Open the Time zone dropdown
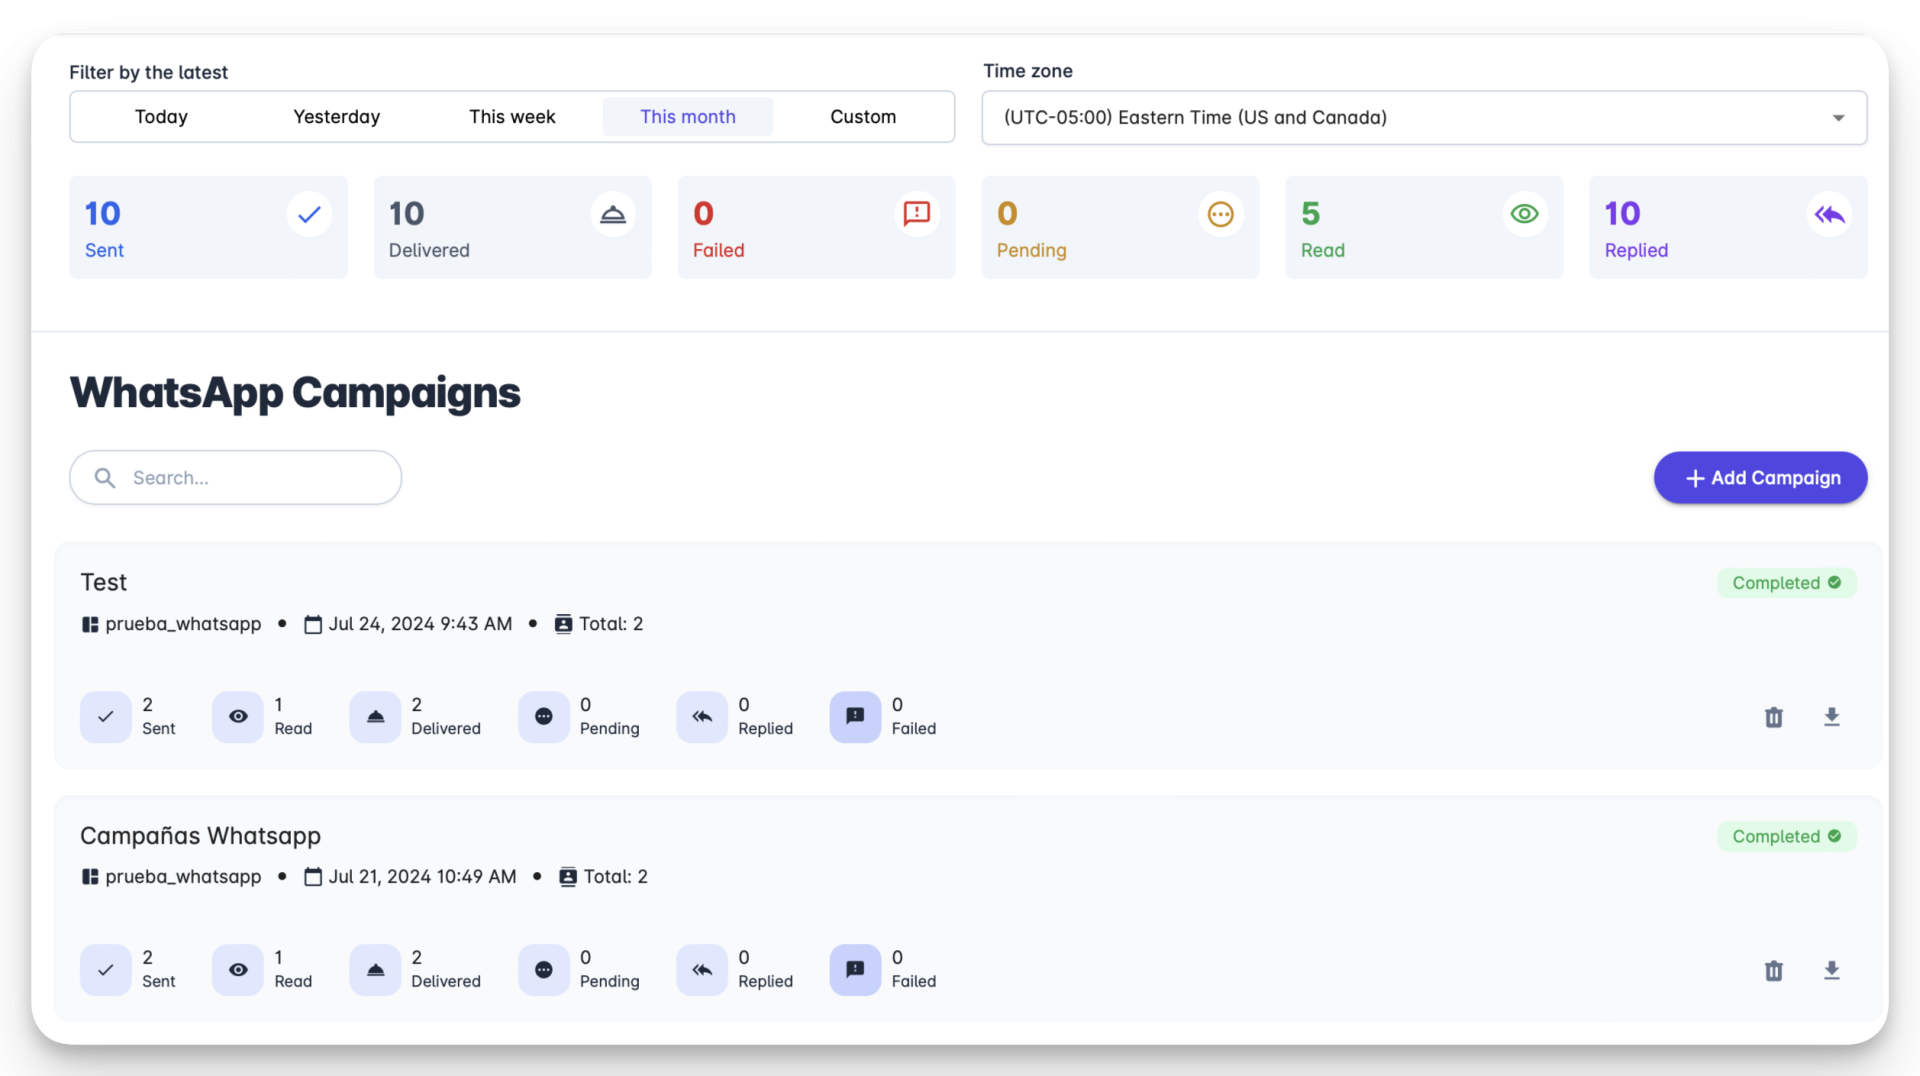1920x1076 pixels. (1423, 118)
